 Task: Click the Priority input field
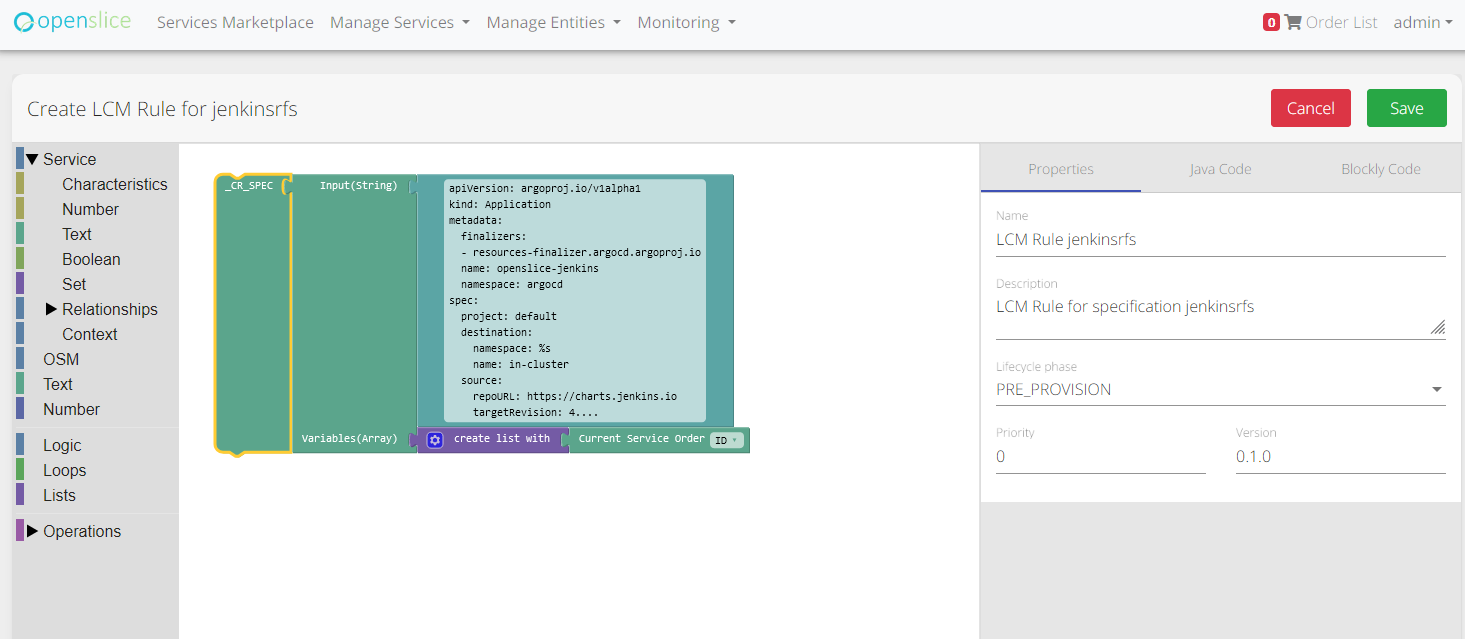1100,457
